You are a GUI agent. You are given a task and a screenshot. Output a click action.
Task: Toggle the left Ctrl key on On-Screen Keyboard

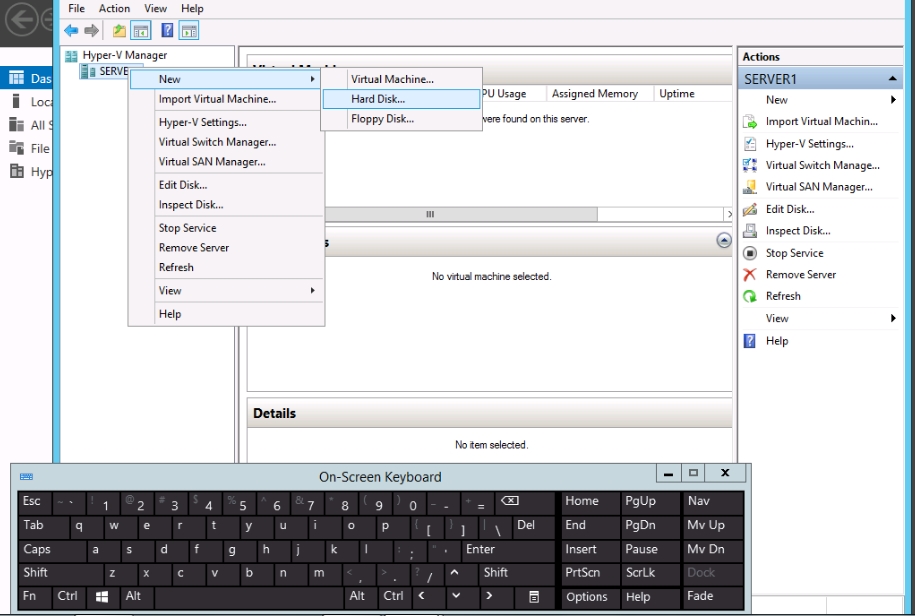[x=68, y=597]
